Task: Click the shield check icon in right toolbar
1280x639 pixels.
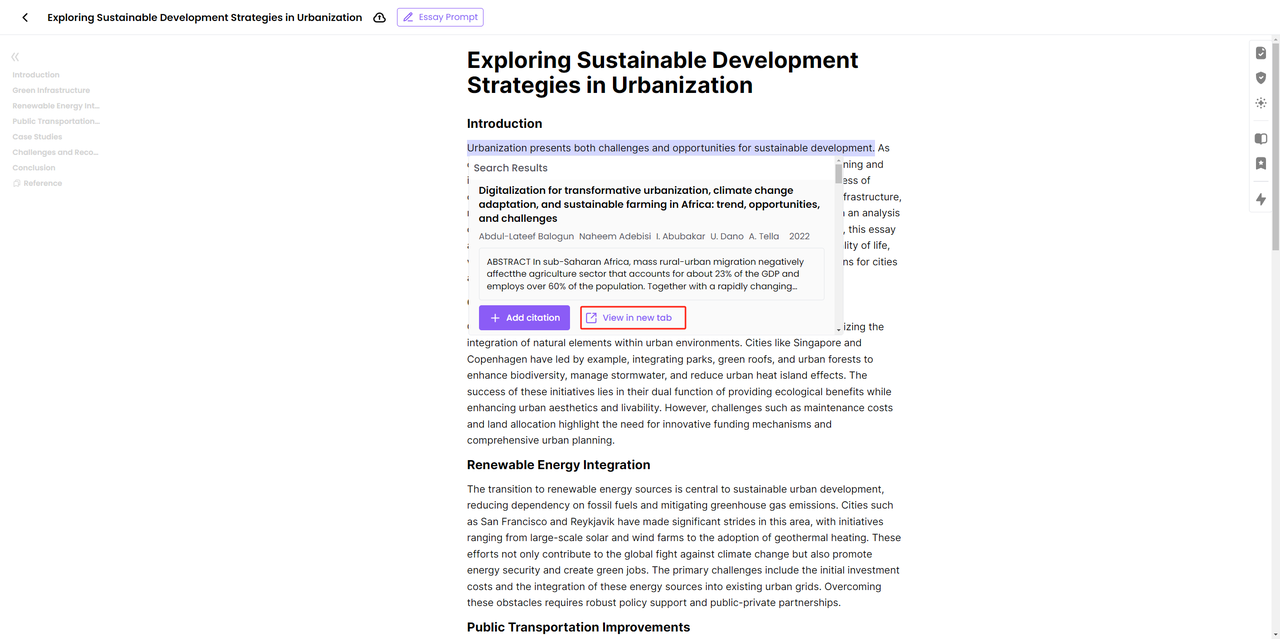Action: [1261, 78]
